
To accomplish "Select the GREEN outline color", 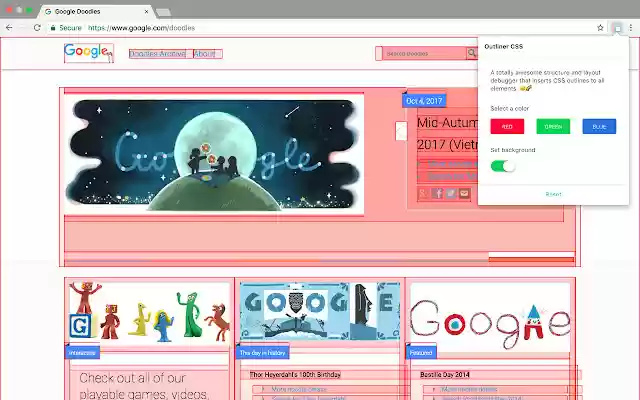I will (x=553, y=127).
